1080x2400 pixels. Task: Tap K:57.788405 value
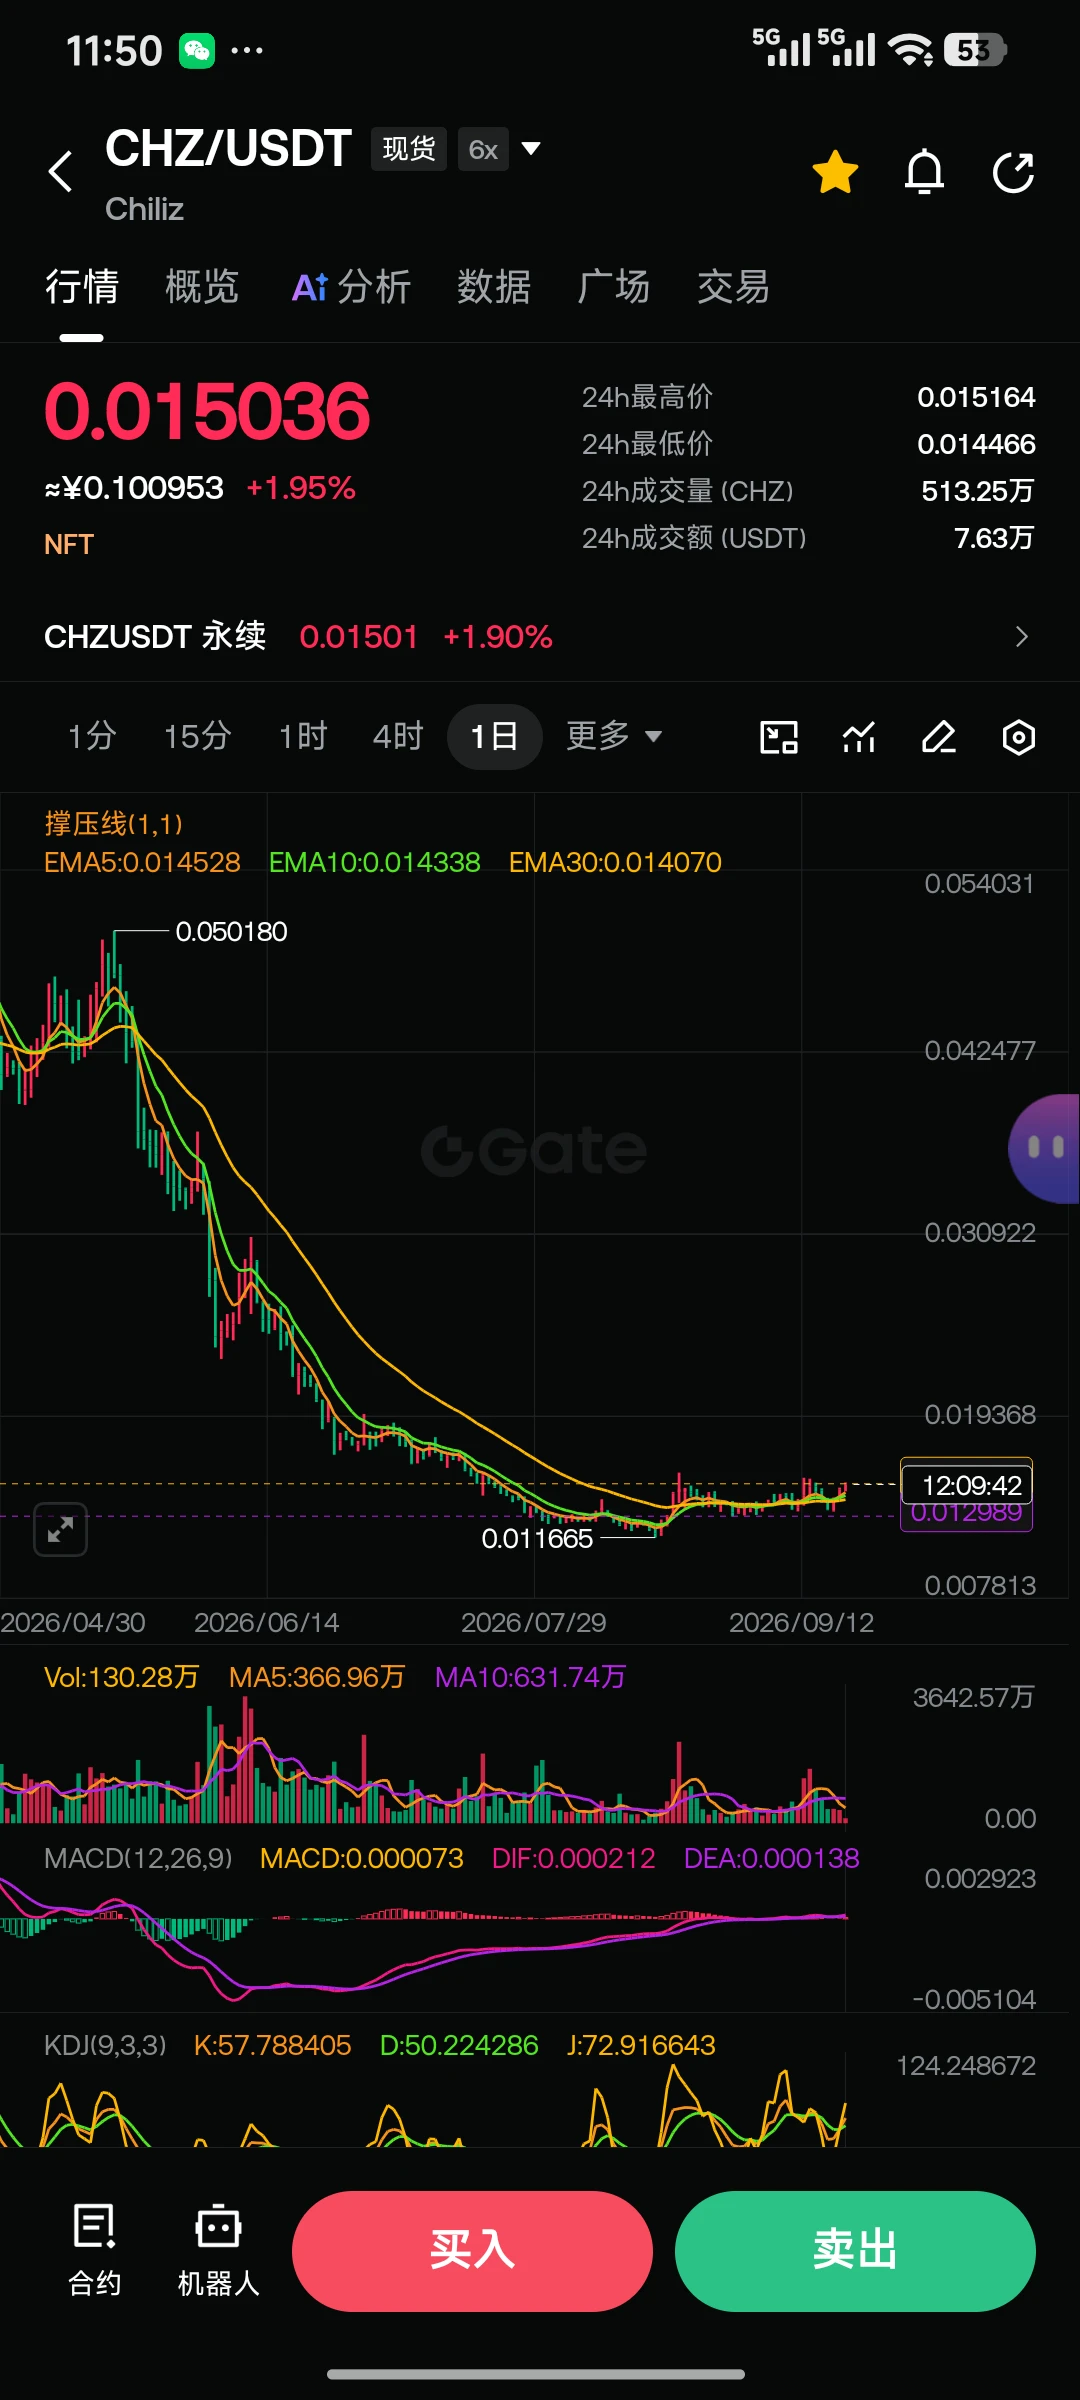pos(272,2045)
